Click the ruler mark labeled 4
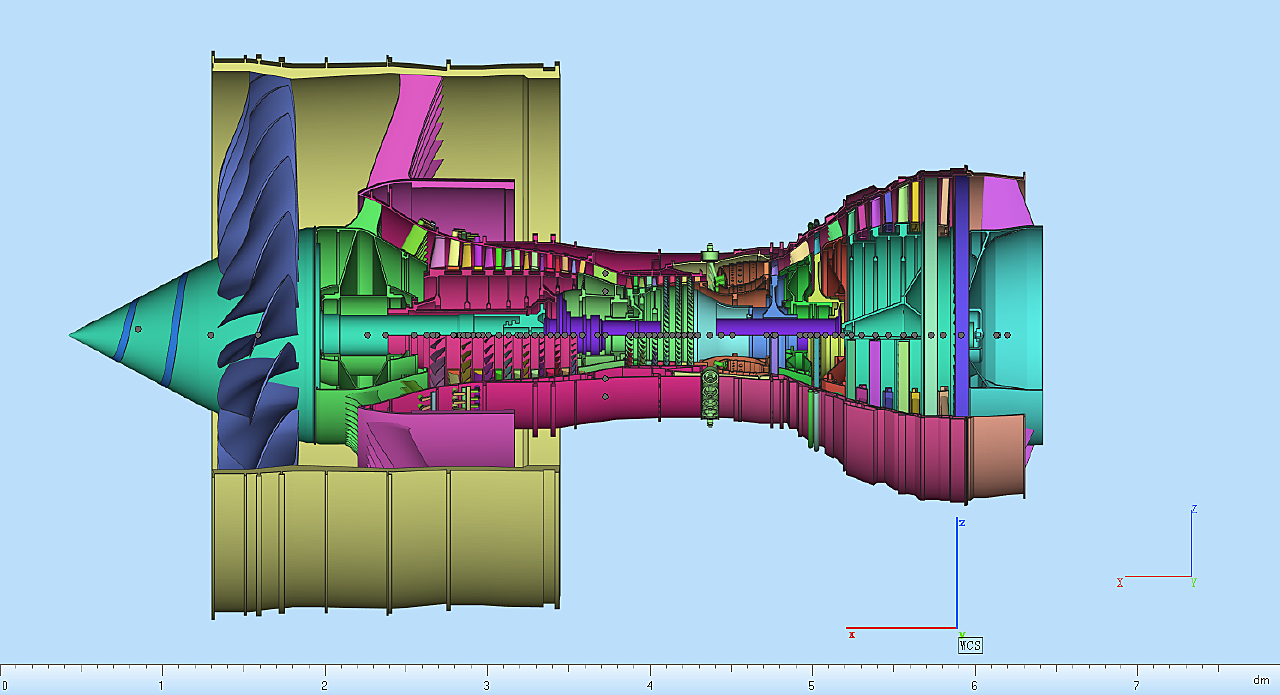The image size is (1280, 695). (649, 684)
